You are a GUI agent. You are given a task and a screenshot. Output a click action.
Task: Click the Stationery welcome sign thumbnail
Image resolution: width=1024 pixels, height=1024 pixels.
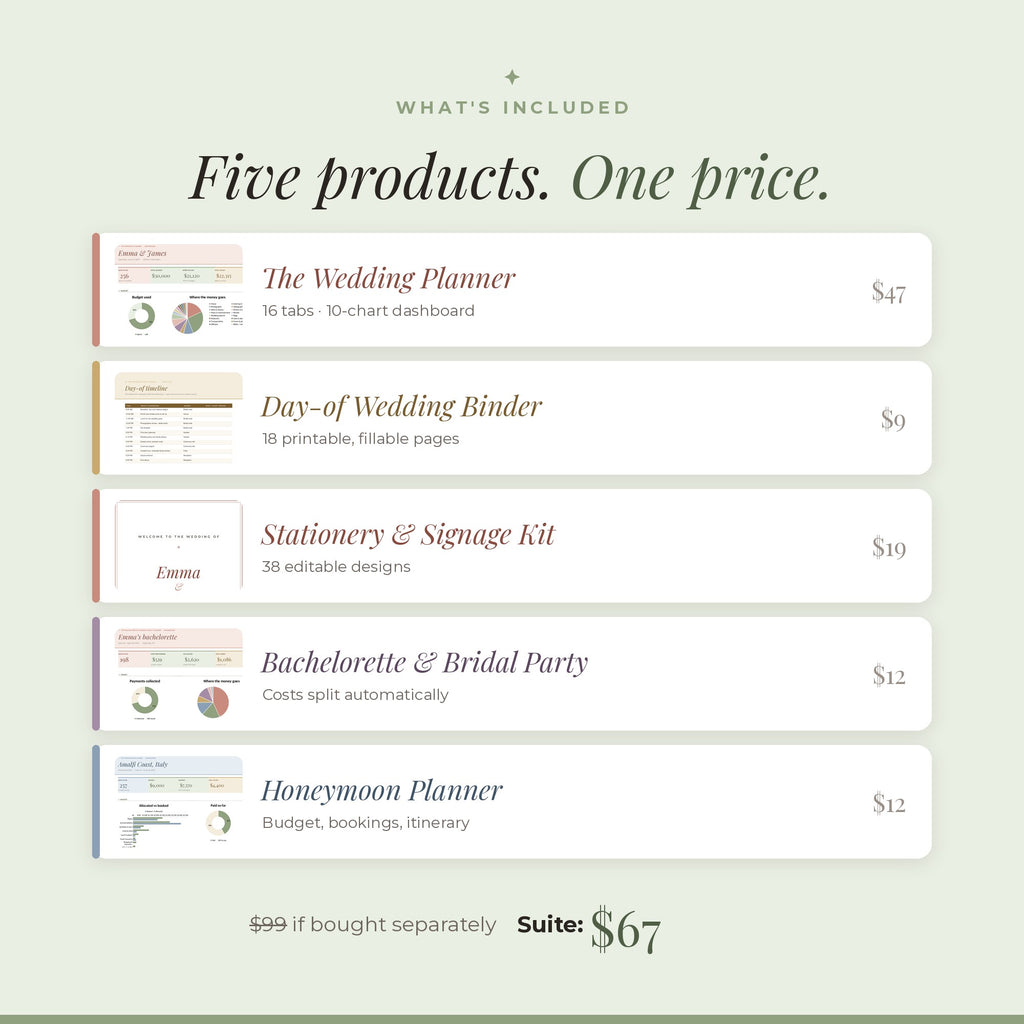[179, 546]
